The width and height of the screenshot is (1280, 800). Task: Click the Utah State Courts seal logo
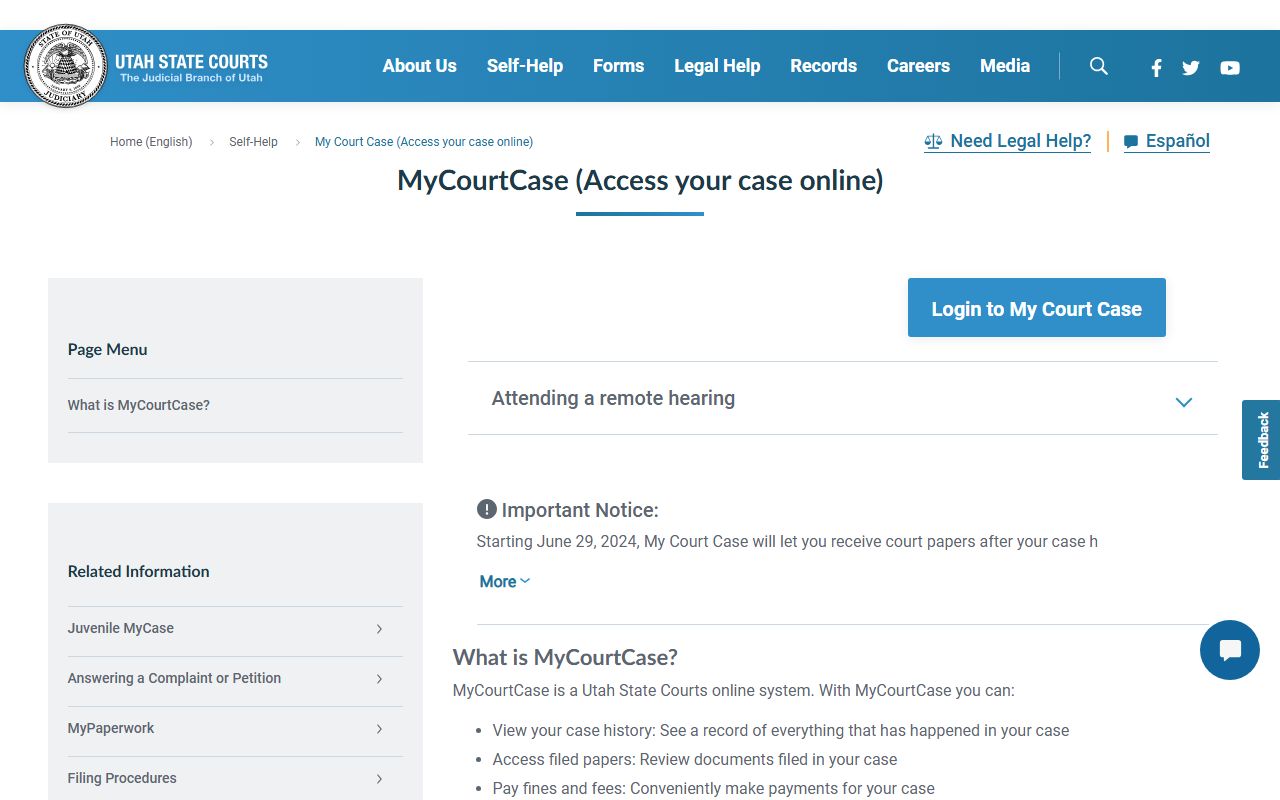pyautogui.click(x=66, y=66)
